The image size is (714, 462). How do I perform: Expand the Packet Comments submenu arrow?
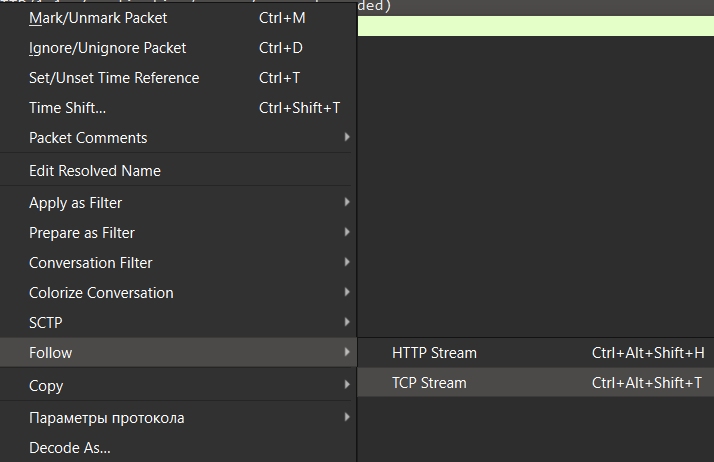(x=347, y=137)
